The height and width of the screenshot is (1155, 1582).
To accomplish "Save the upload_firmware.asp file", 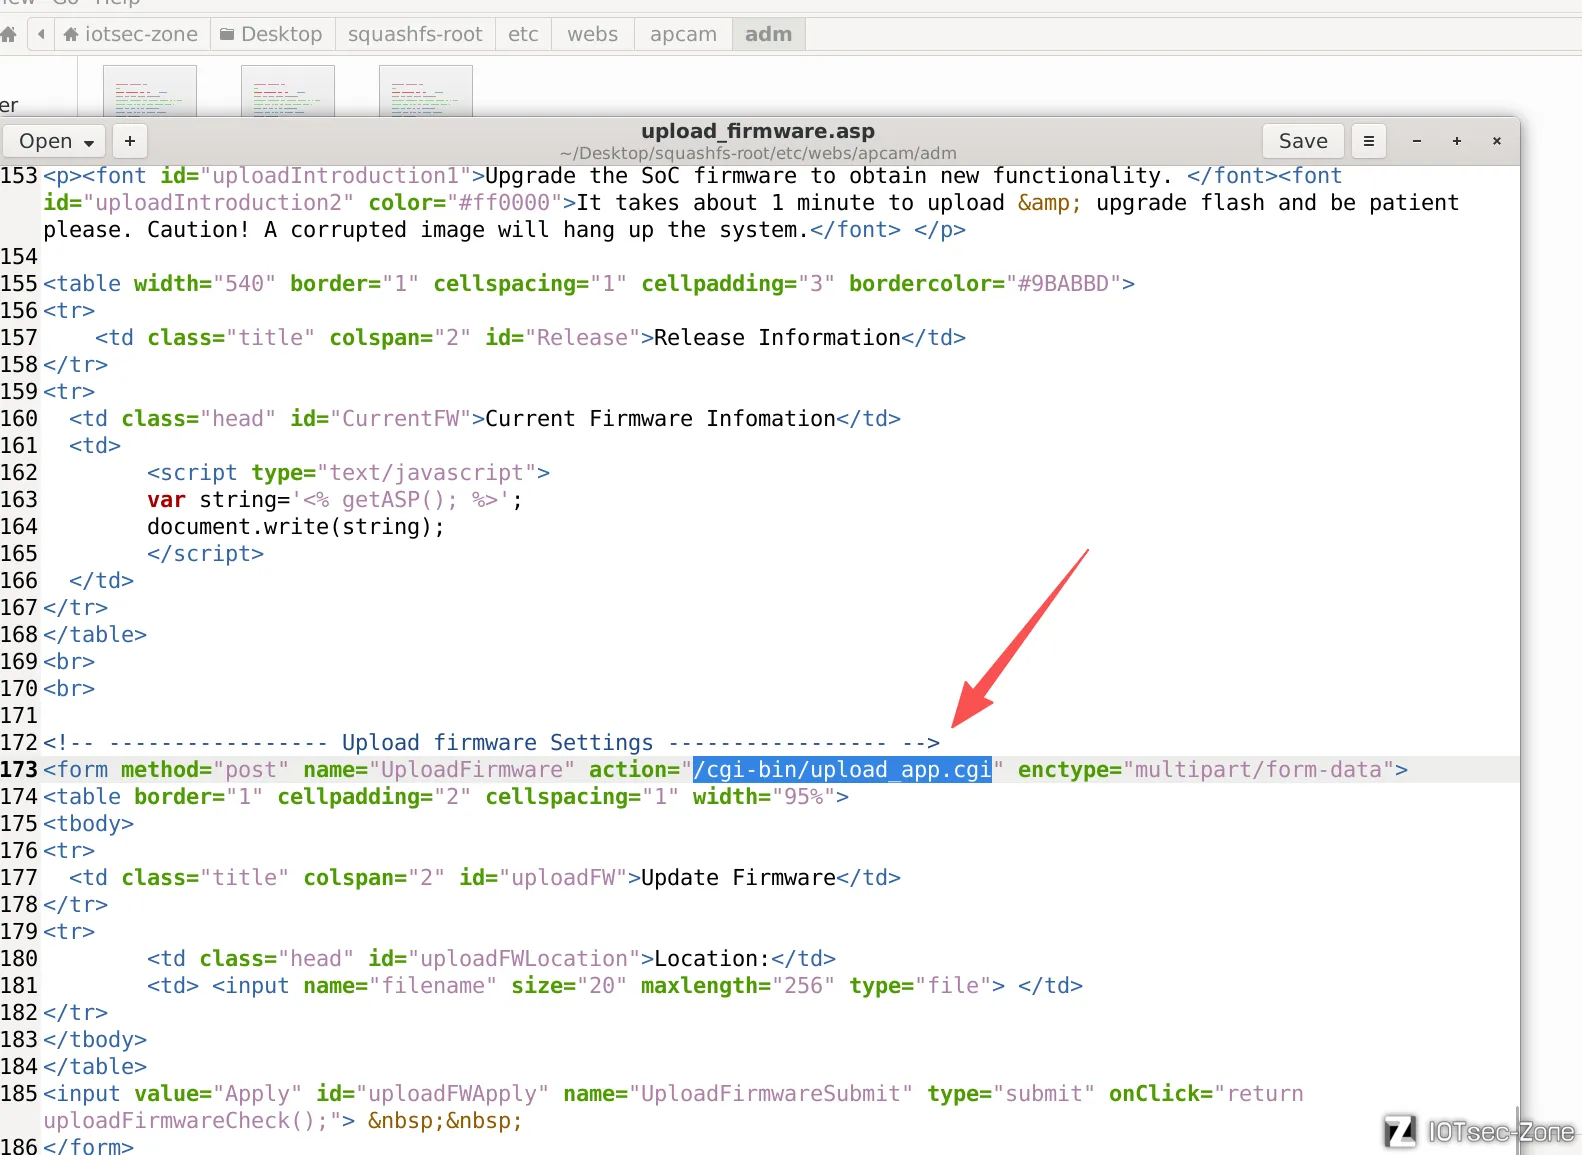I will click(x=1303, y=141).
